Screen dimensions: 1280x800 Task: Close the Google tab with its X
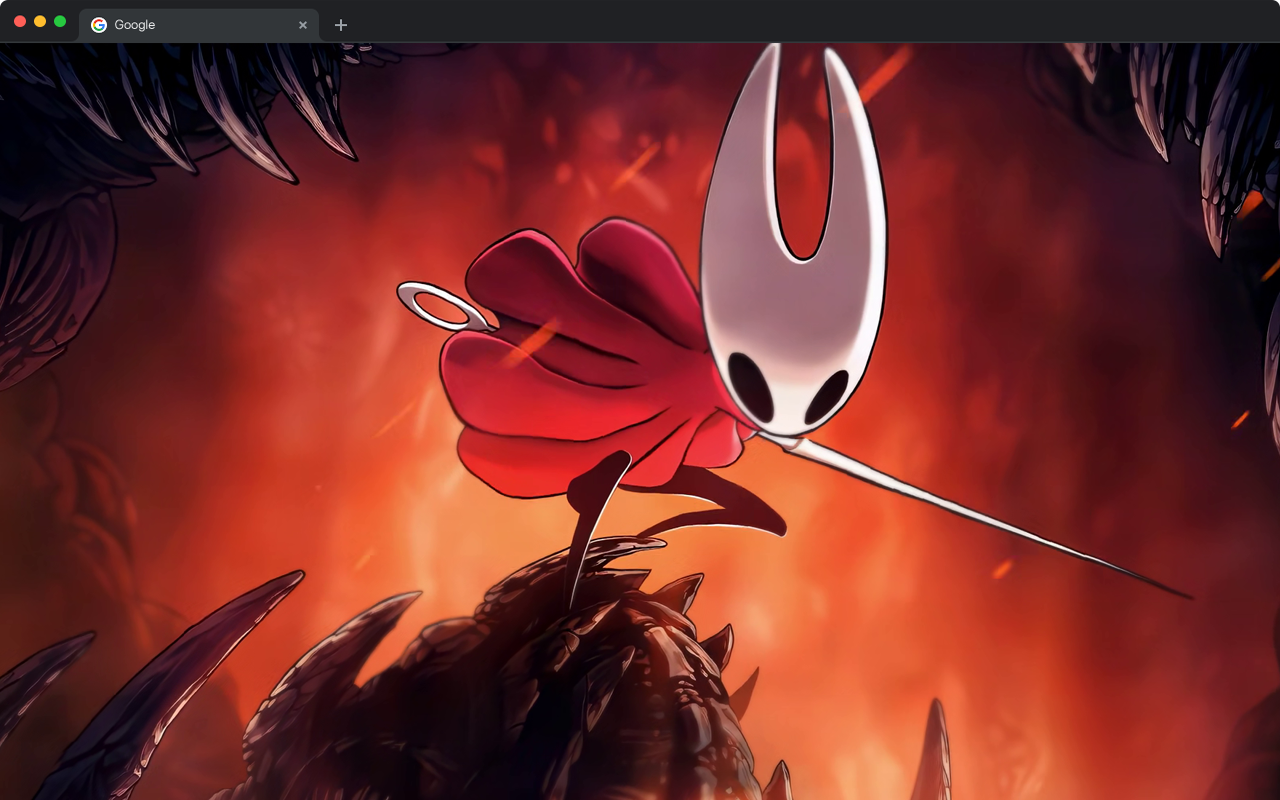(303, 25)
